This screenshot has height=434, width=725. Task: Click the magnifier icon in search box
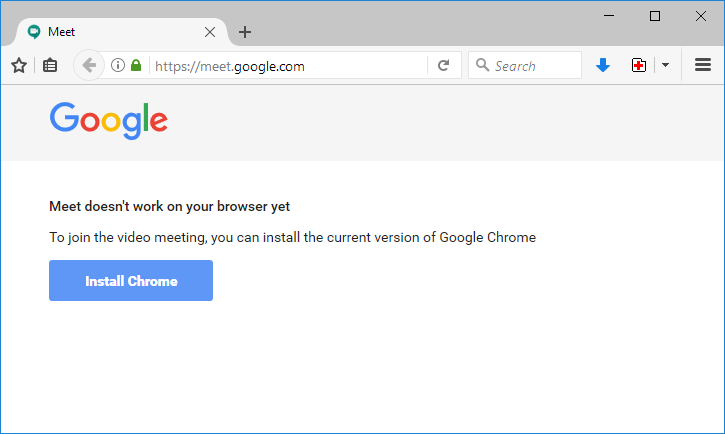point(482,66)
